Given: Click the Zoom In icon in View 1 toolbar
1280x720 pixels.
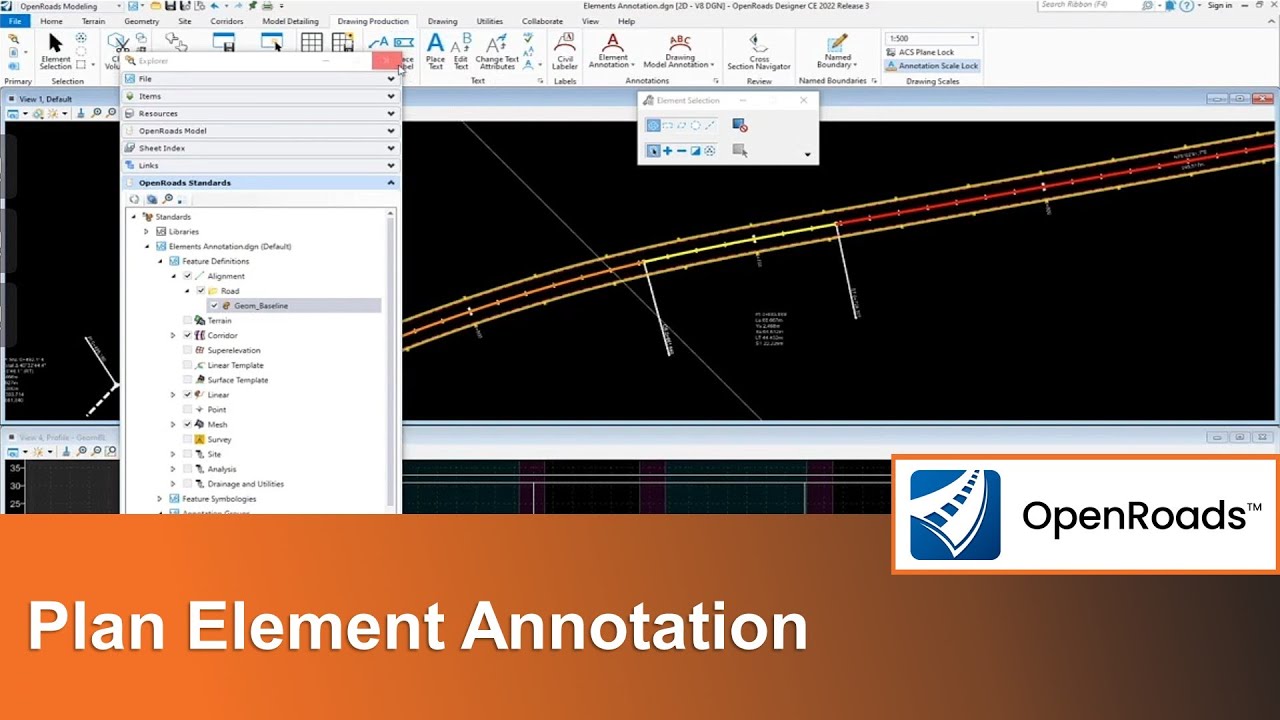Looking at the screenshot, I should tap(97, 114).
